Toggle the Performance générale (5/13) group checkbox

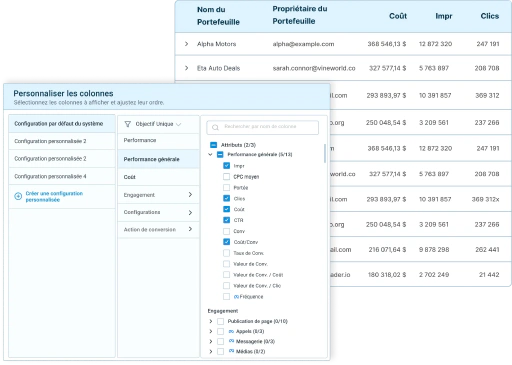pos(220,154)
